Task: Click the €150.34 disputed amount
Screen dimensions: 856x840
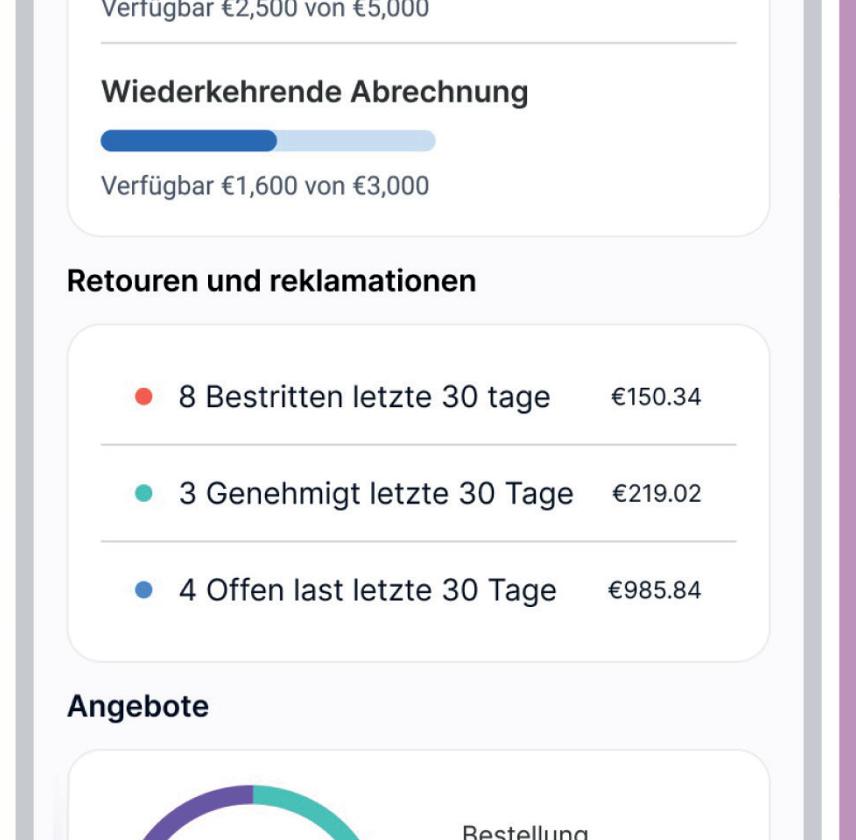Action: 656,397
